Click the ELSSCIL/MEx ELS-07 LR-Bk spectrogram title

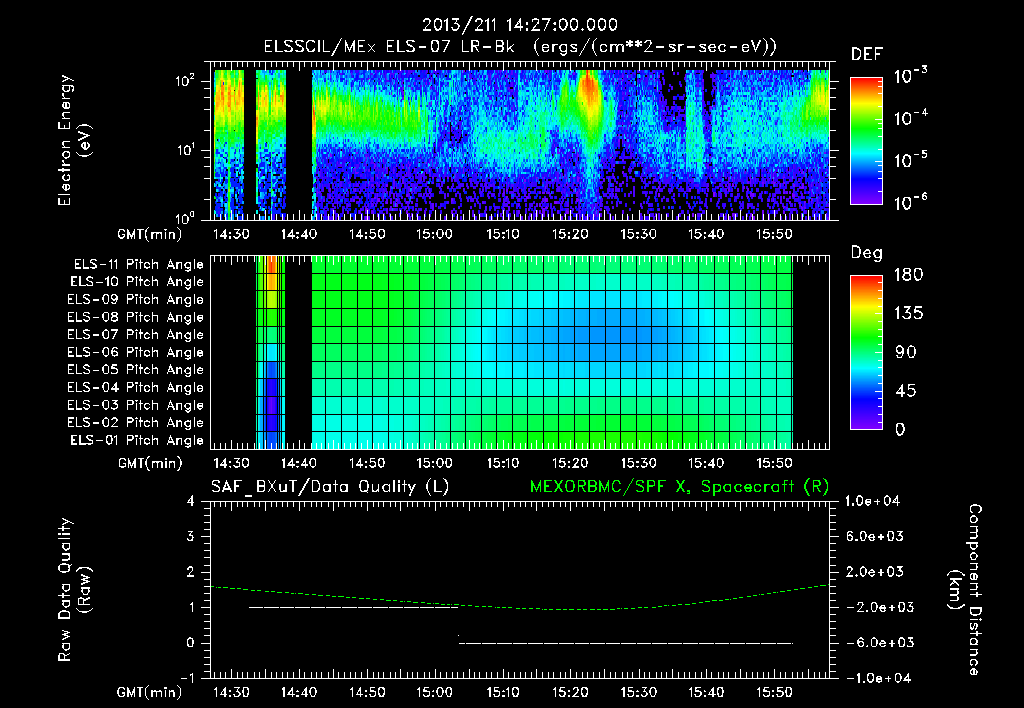[520, 46]
